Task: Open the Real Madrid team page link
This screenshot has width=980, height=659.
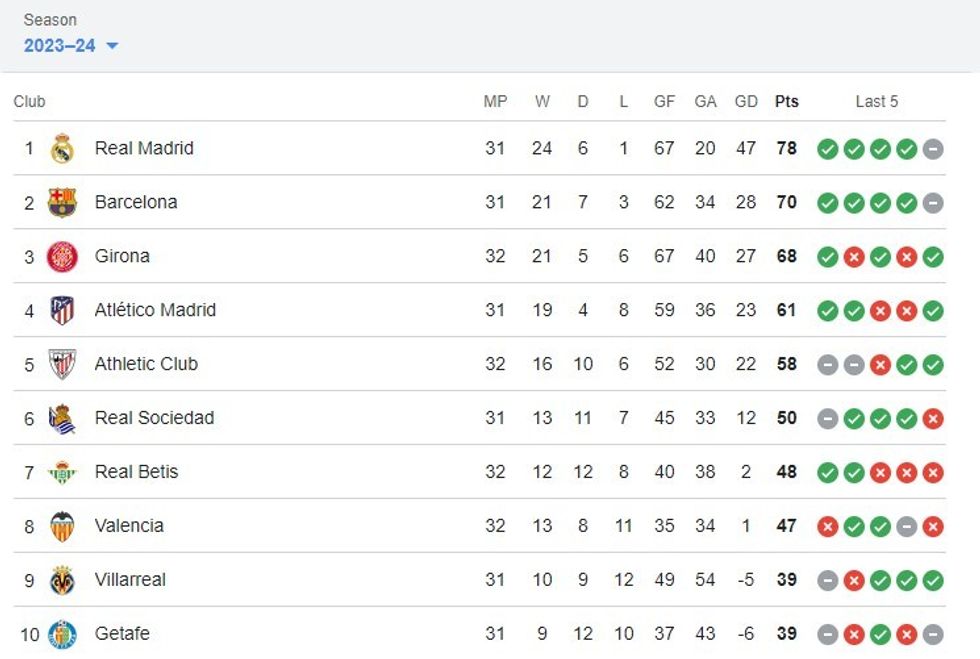Action: click(146, 148)
